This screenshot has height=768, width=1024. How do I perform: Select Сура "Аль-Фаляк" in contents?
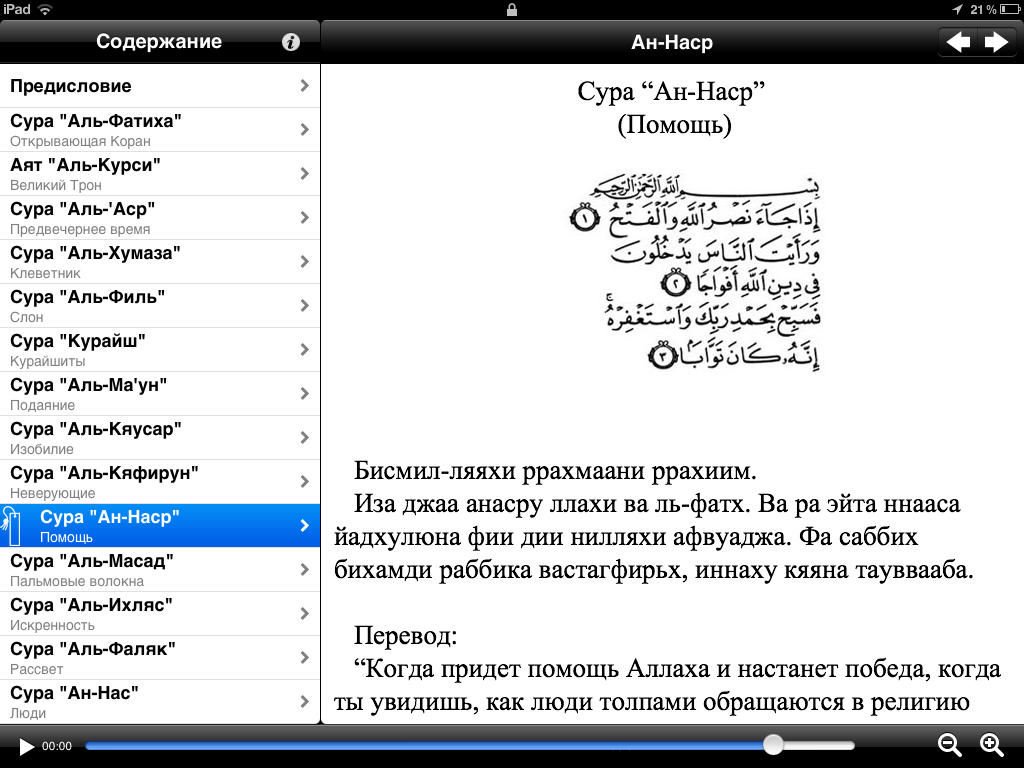tap(160, 658)
